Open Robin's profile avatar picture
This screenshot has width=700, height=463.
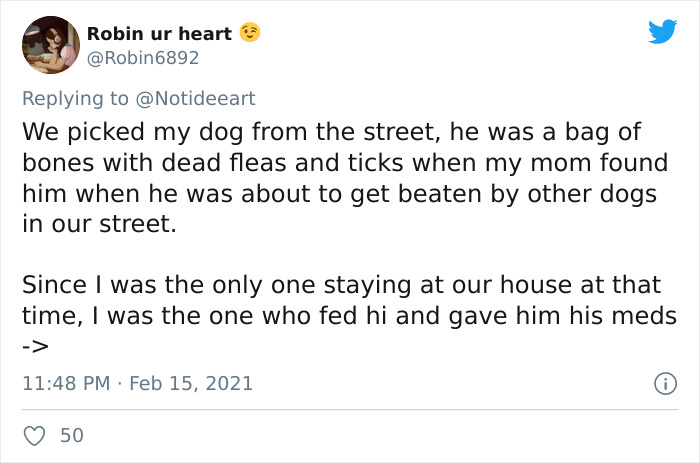[x=49, y=45]
